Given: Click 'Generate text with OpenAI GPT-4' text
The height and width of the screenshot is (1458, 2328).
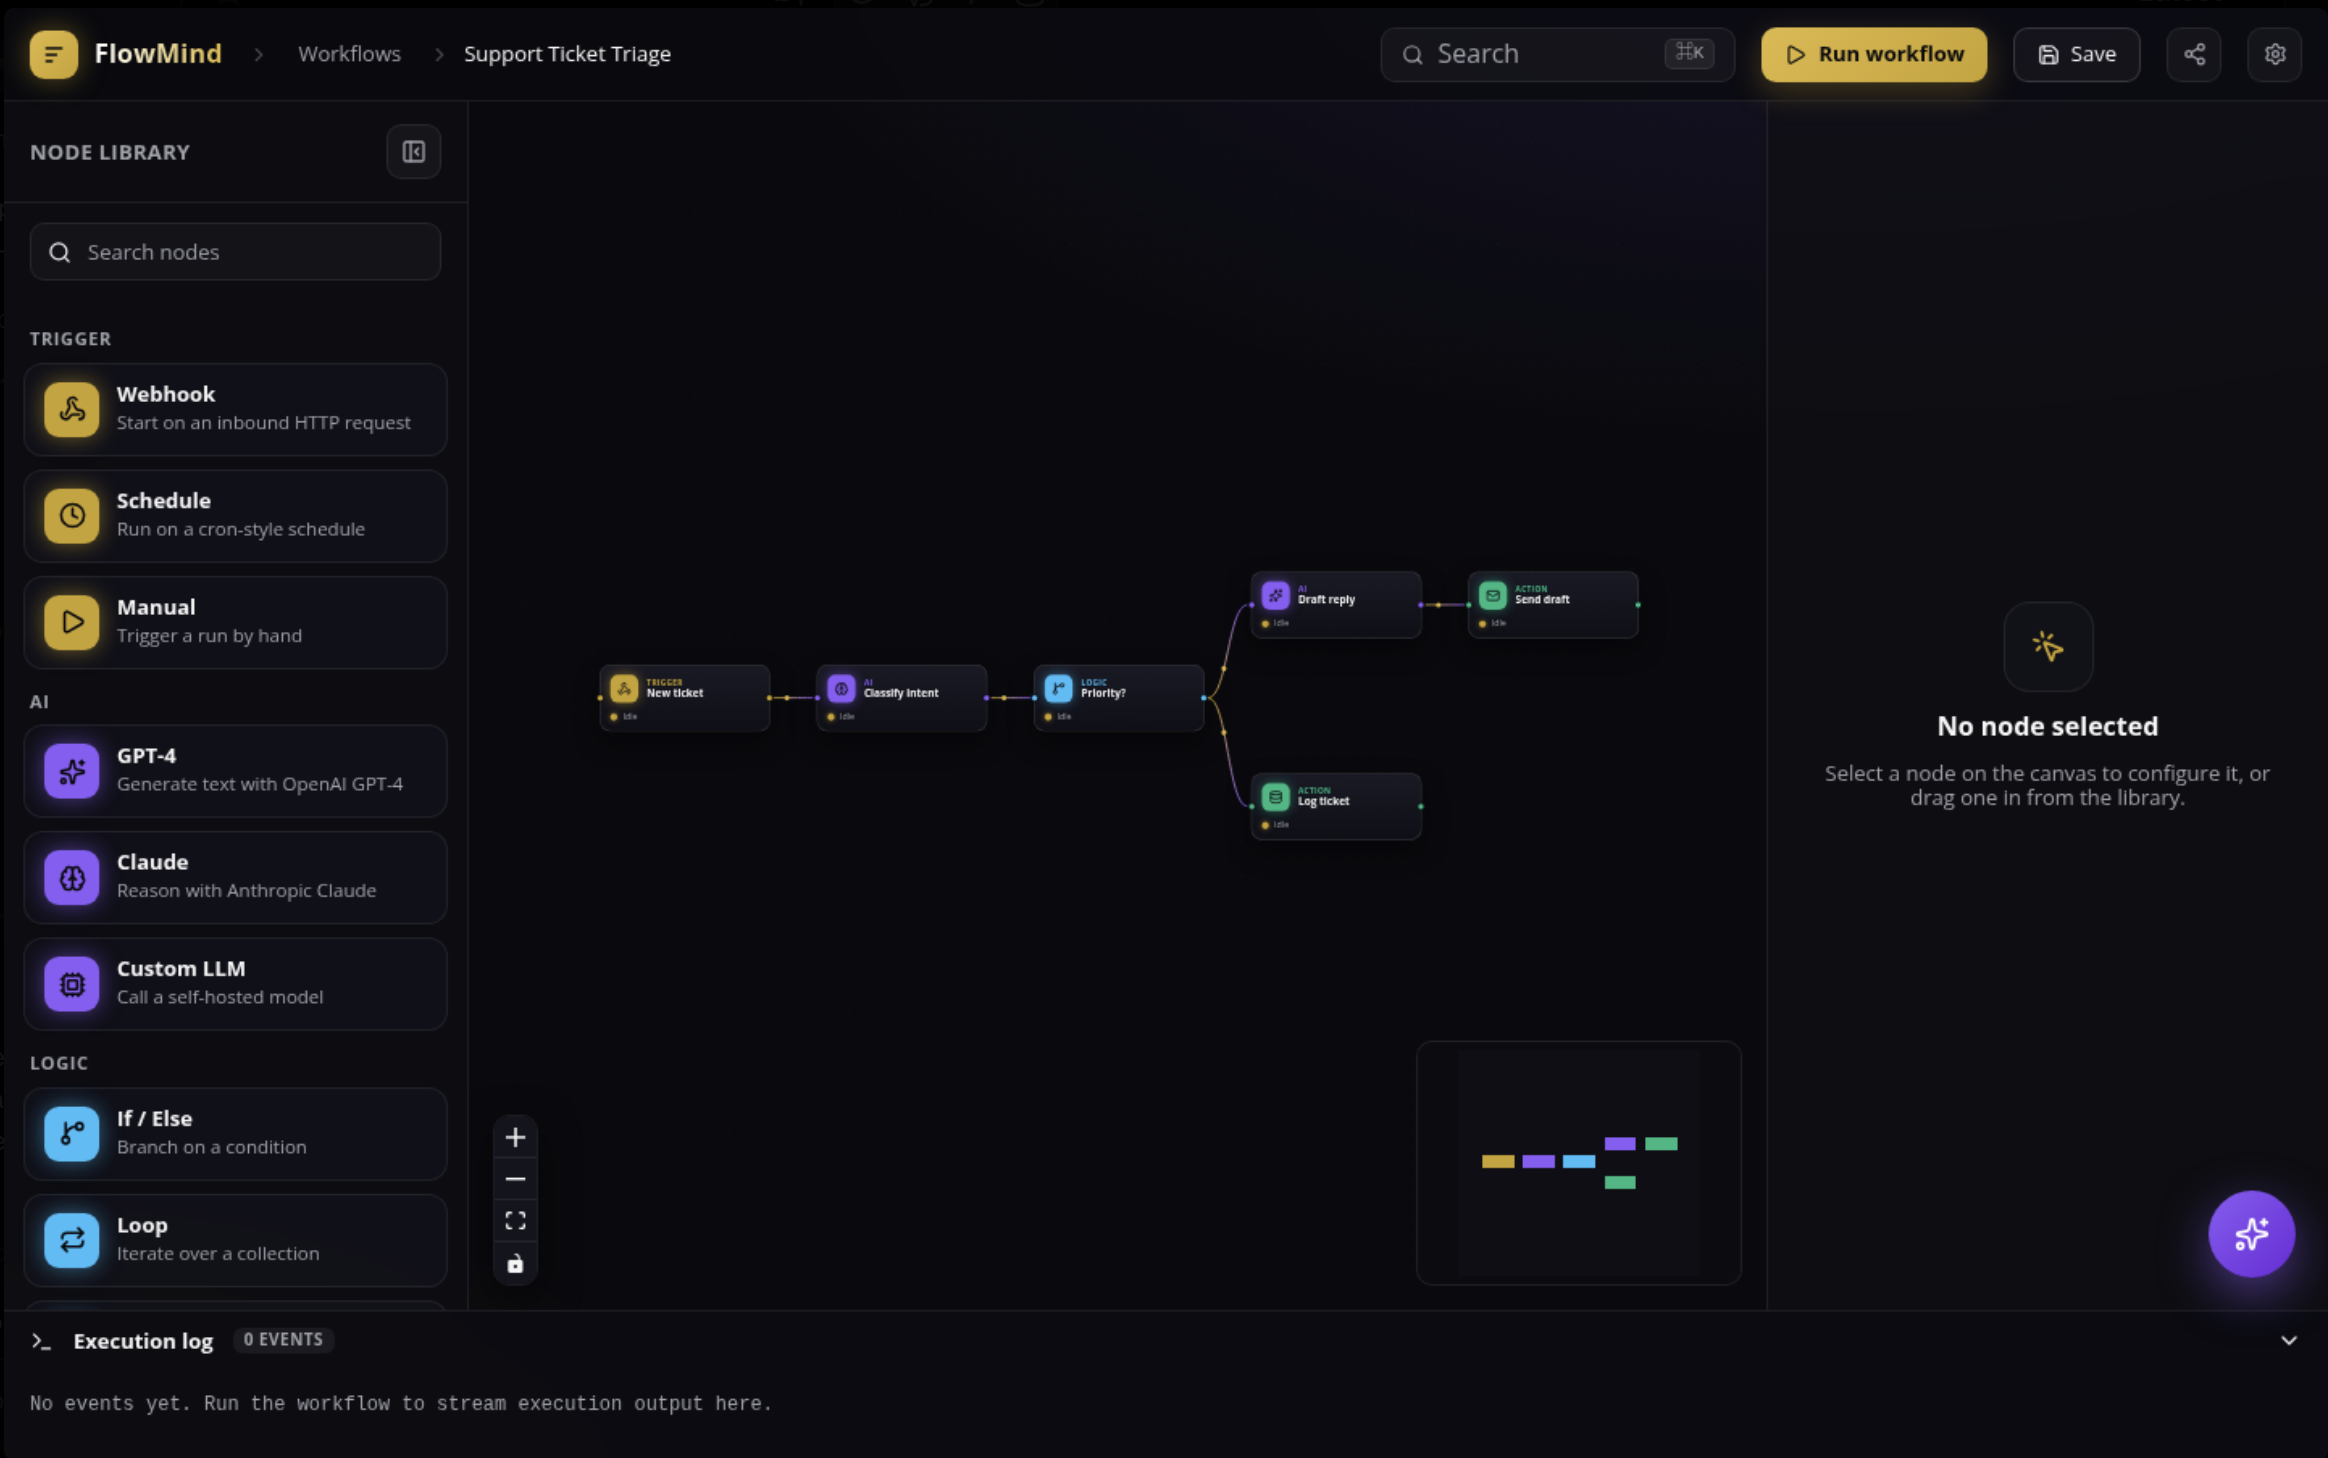Looking at the screenshot, I should pos(260,784).
